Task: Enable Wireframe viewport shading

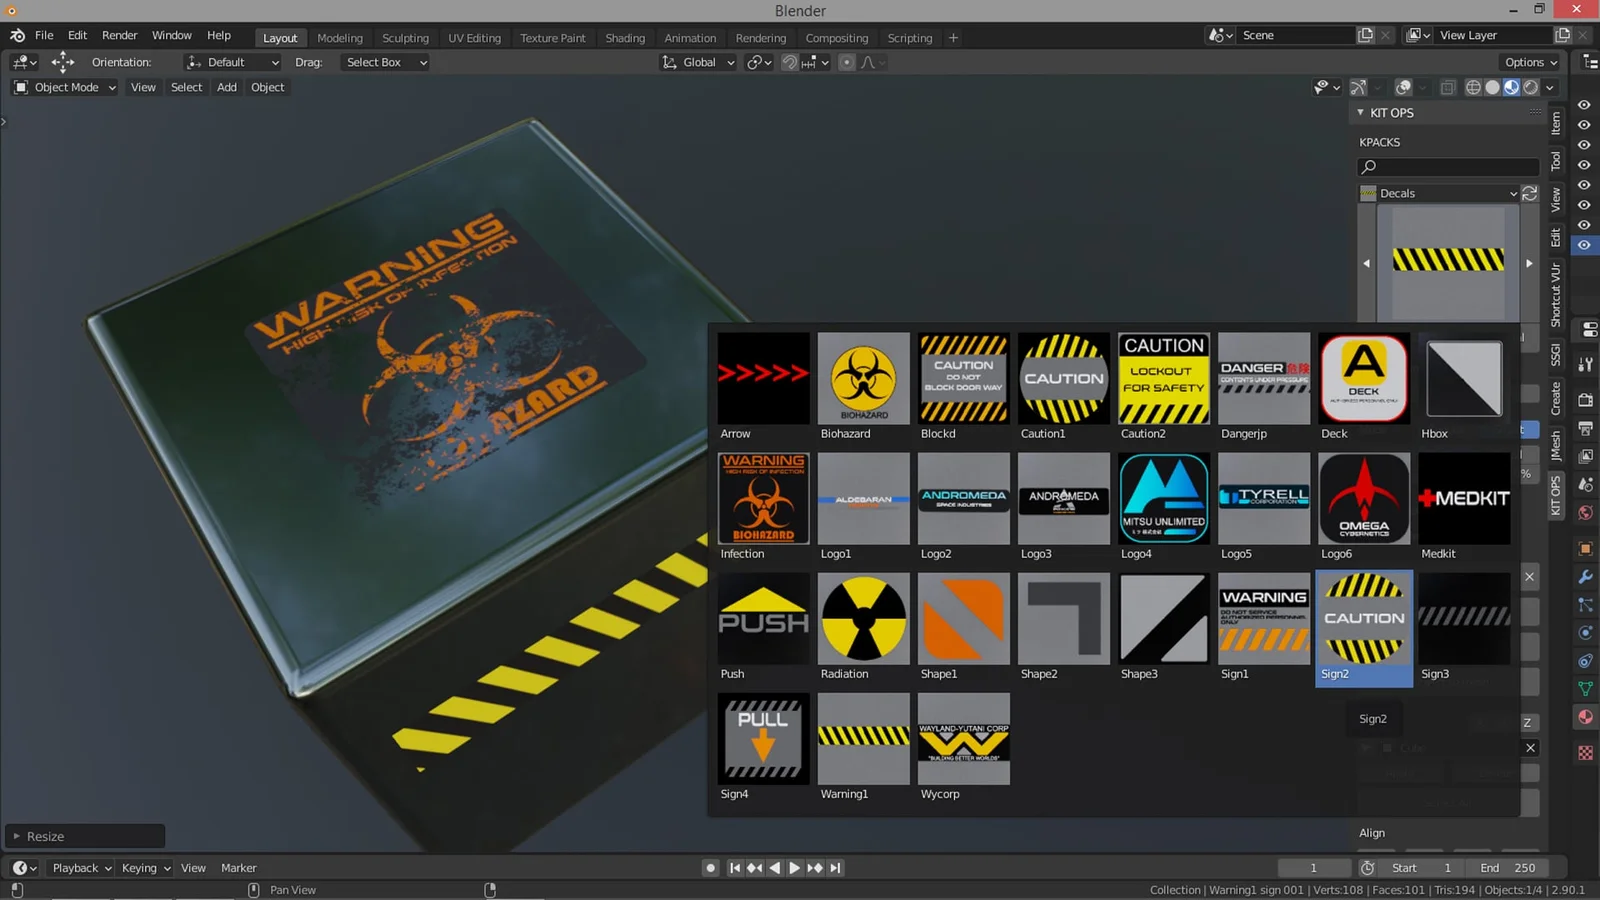Action: pos(1473,87)
